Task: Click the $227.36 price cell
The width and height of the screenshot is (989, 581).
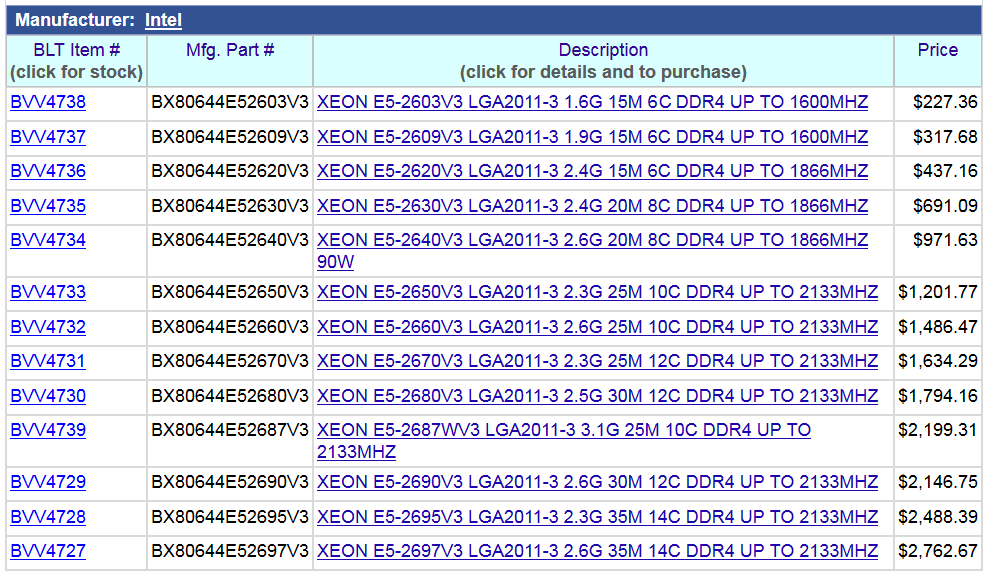Action: tap(938, 103)
